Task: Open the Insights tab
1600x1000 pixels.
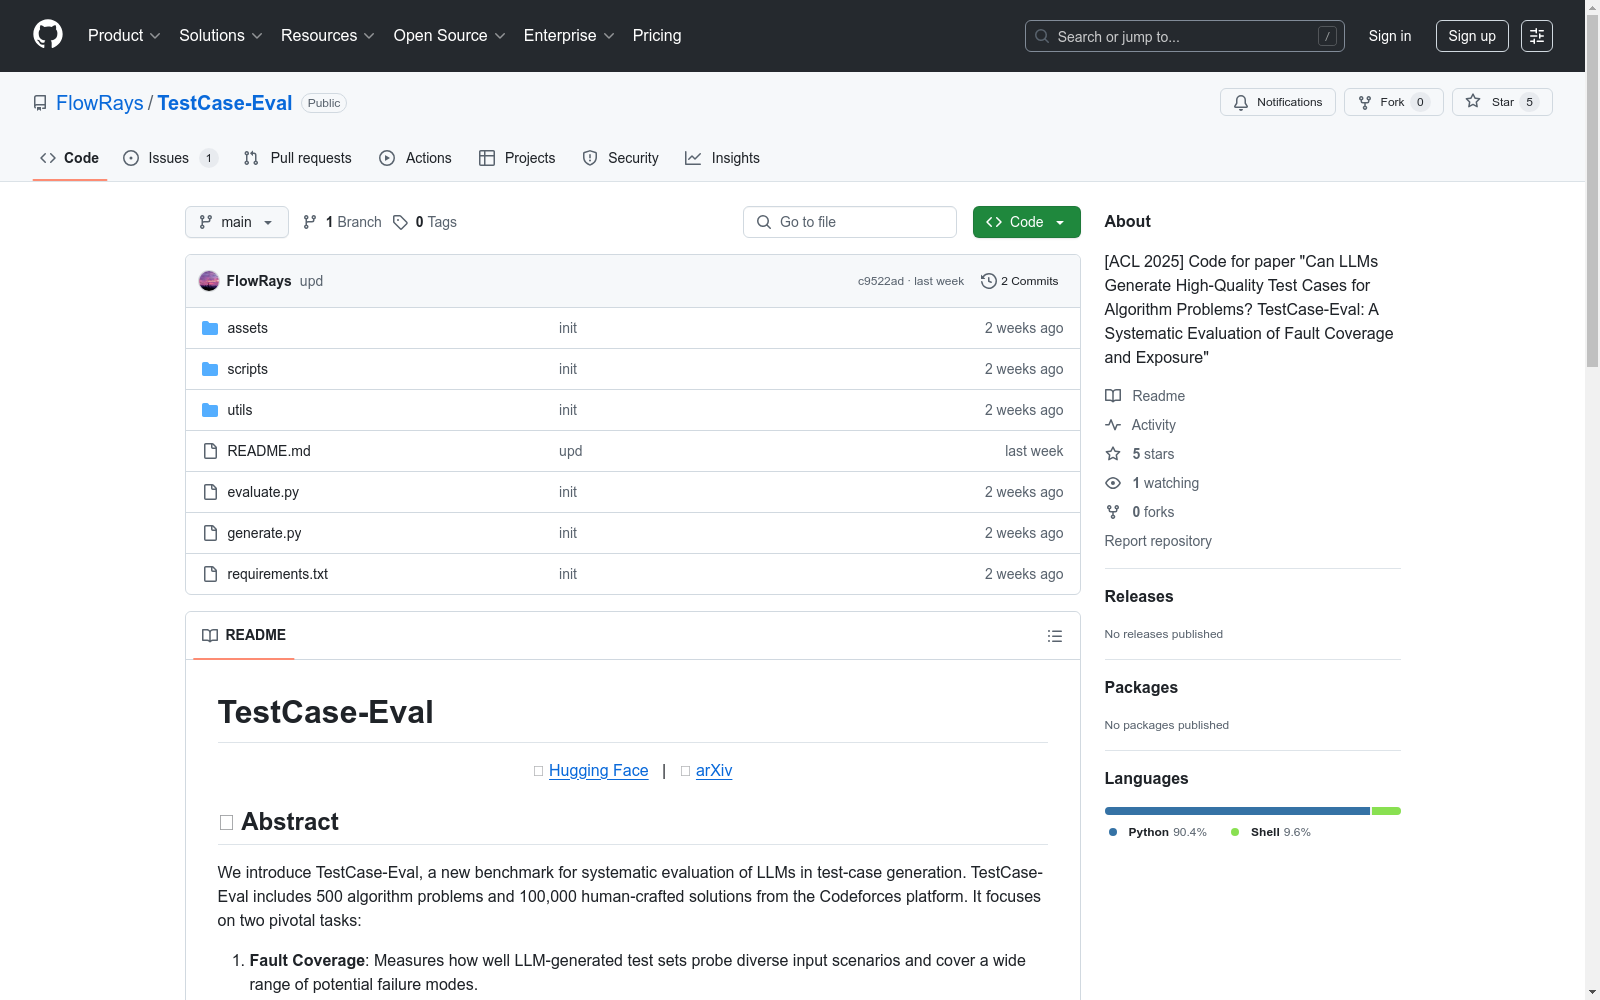Action: pos(722,158)
